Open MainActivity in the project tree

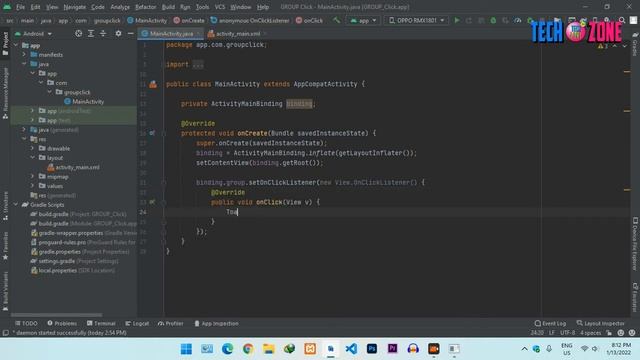pyautogui.click(x=84, y=102)
